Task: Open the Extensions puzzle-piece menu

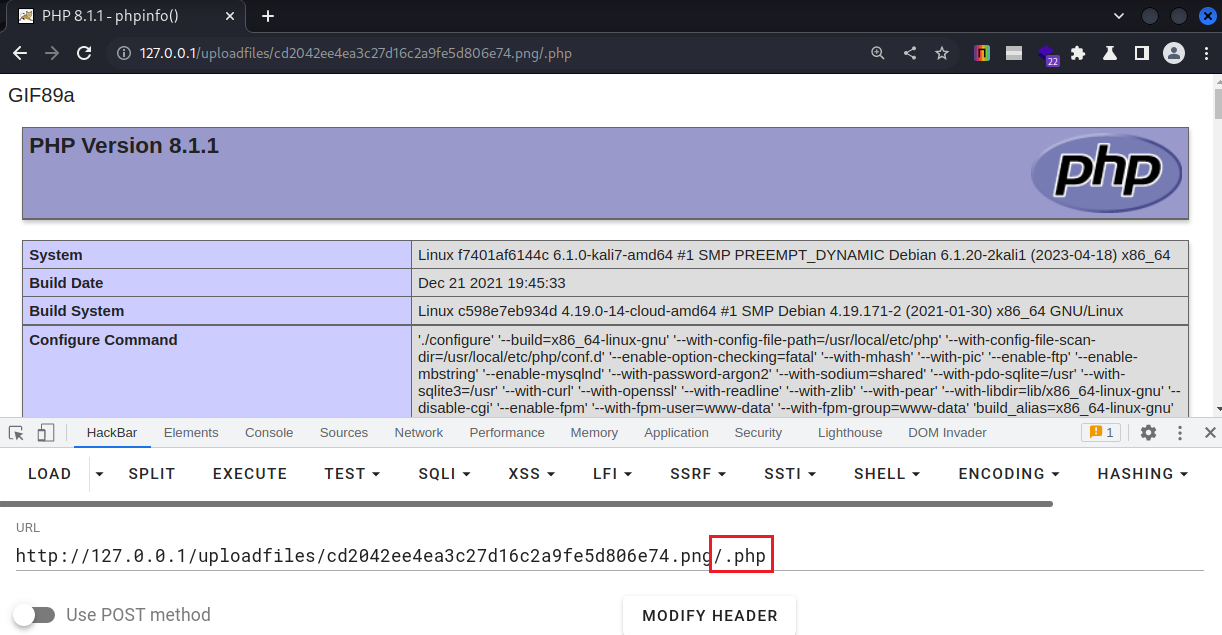Action: 1078,54
